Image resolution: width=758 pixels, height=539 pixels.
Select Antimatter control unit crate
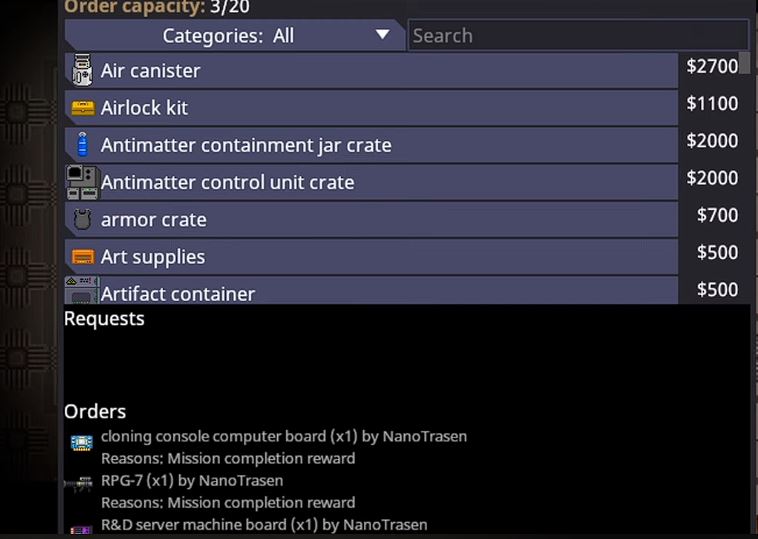coord(372,182)
